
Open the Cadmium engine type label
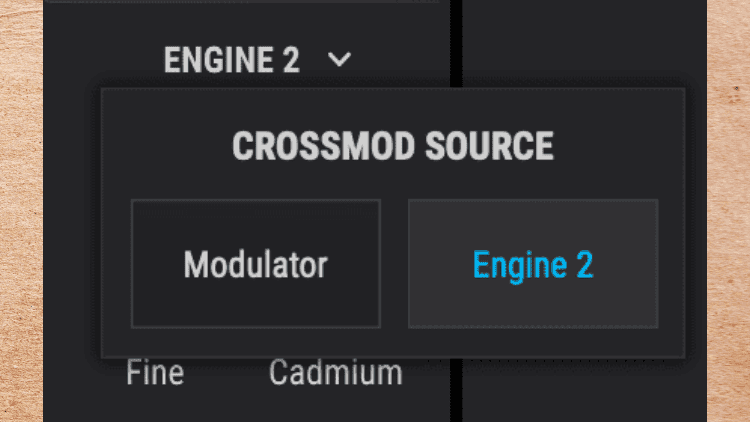336,372
